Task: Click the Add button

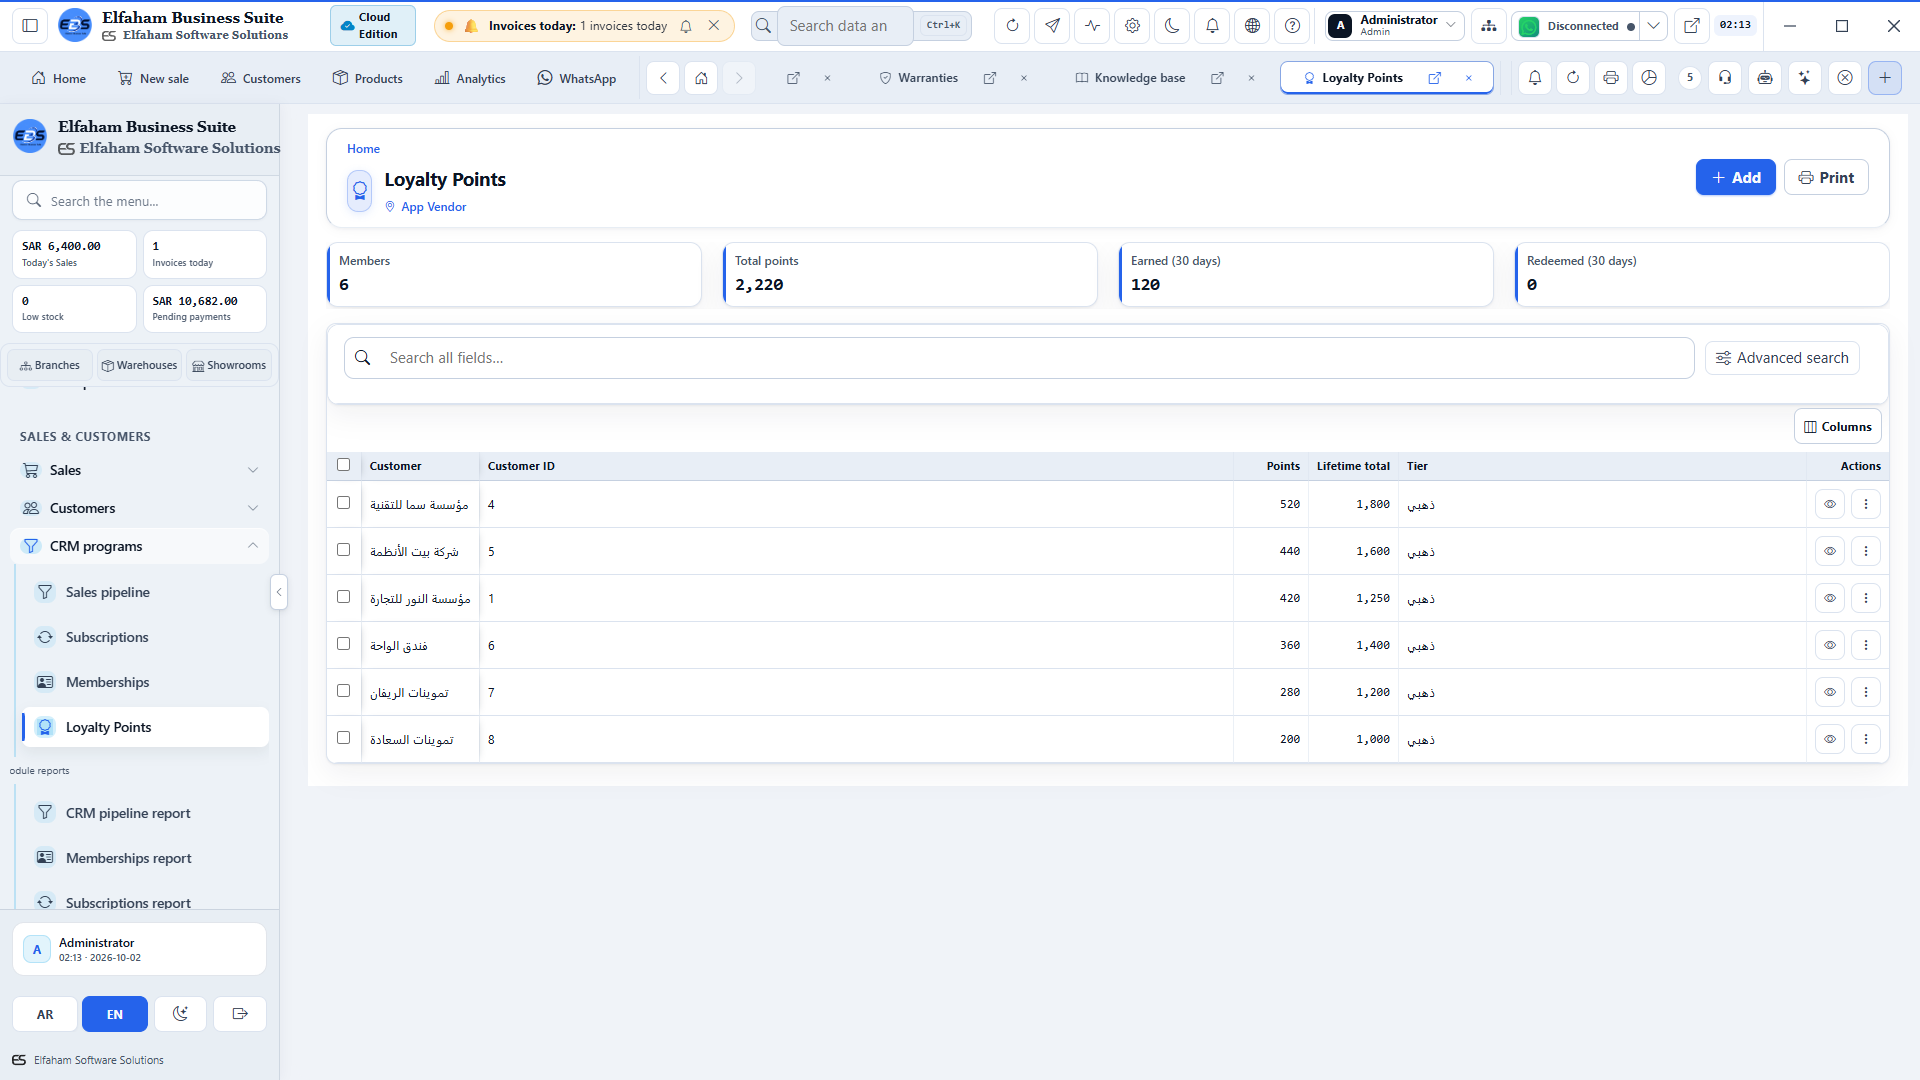Action: pyautogui.click(x=1735, y=177)
